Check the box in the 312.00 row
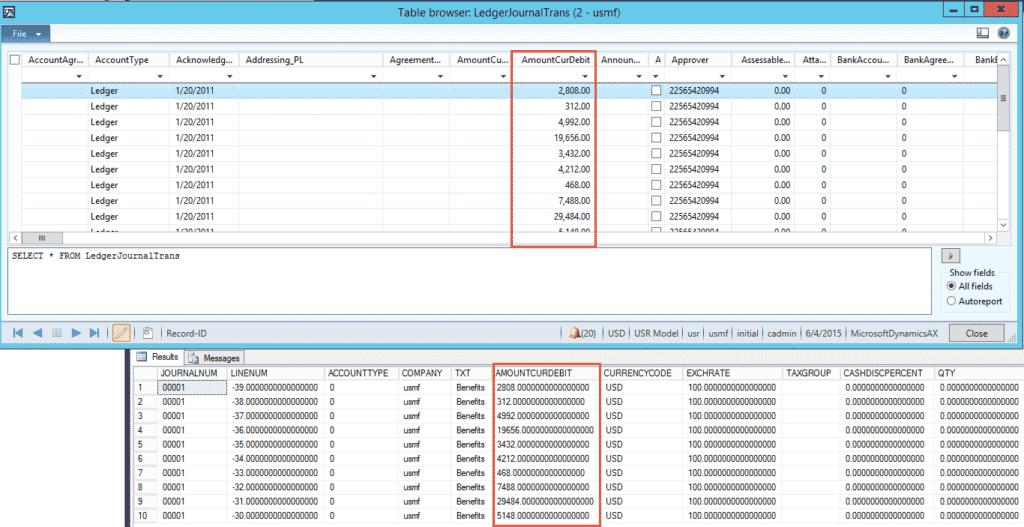The height and width of the screenshot is (527, 1024). pyautogui.click(x=656, y=106)
